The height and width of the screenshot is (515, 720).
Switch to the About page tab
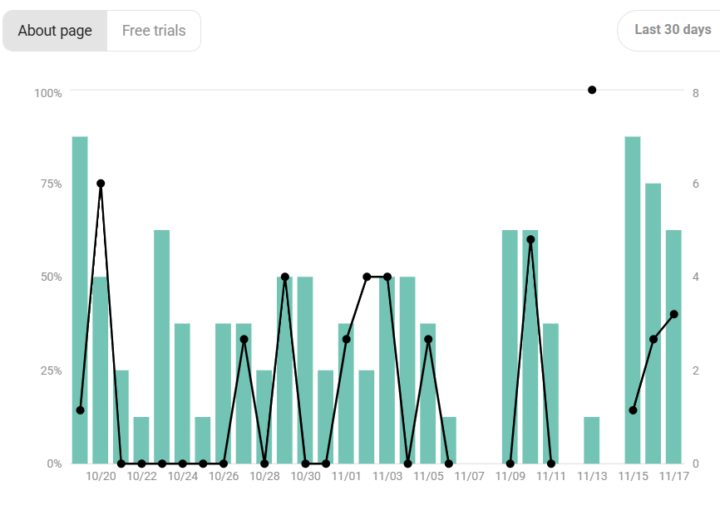coord(55,31)
